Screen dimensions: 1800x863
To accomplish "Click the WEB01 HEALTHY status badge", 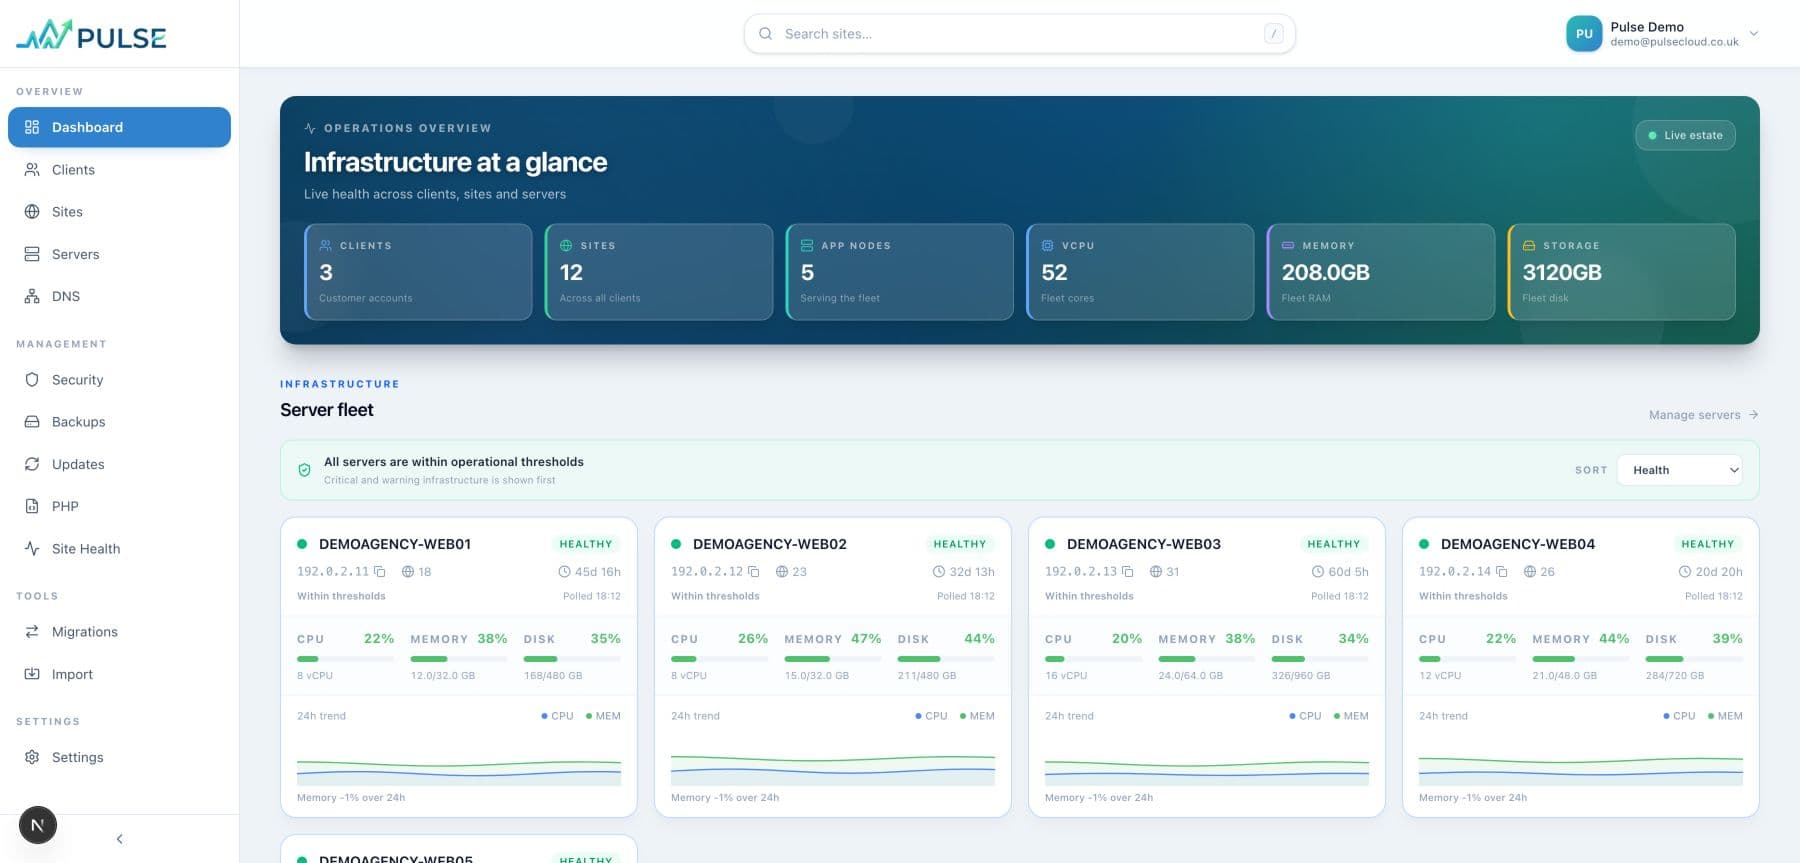I will point(585,544).
